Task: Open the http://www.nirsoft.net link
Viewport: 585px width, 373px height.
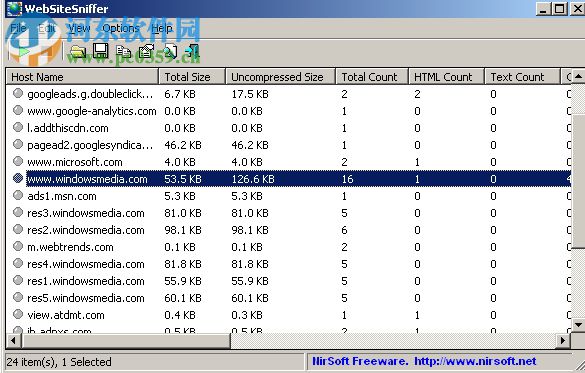Action: pyautogui.click(x=475, y=361)
